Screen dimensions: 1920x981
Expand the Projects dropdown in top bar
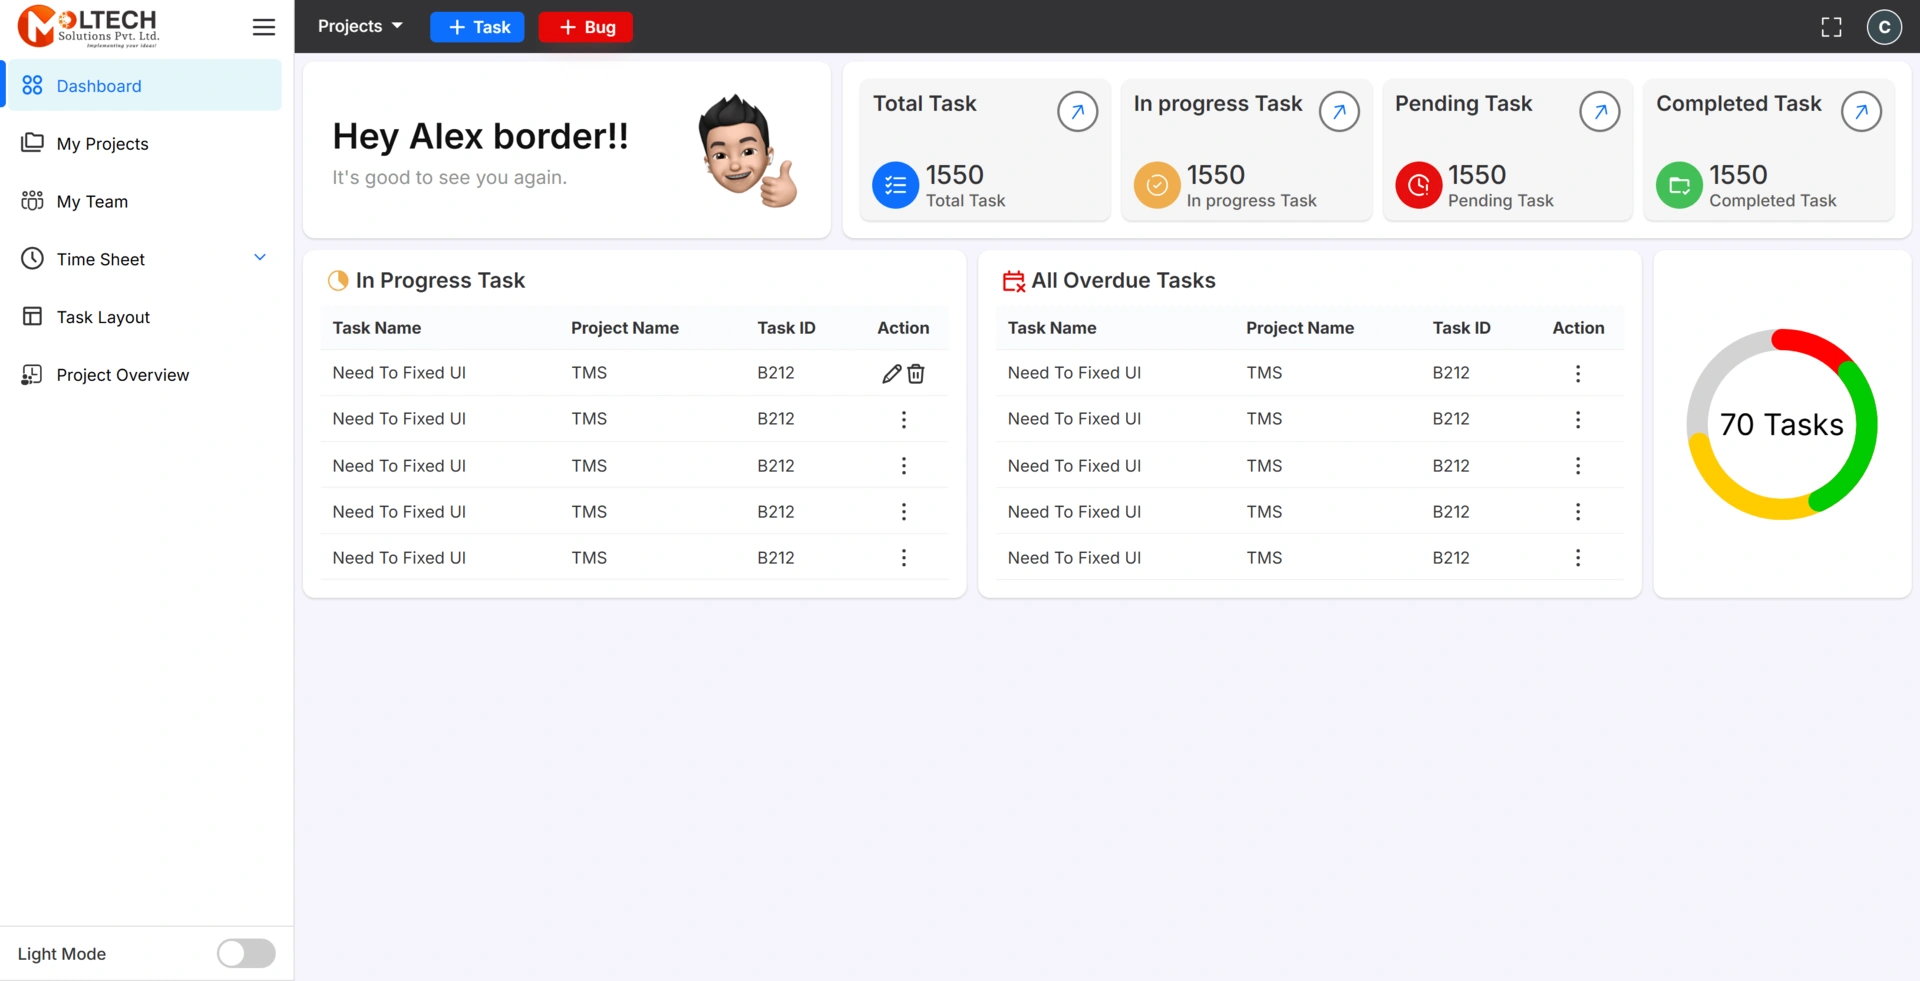click(x=360, y=27)
